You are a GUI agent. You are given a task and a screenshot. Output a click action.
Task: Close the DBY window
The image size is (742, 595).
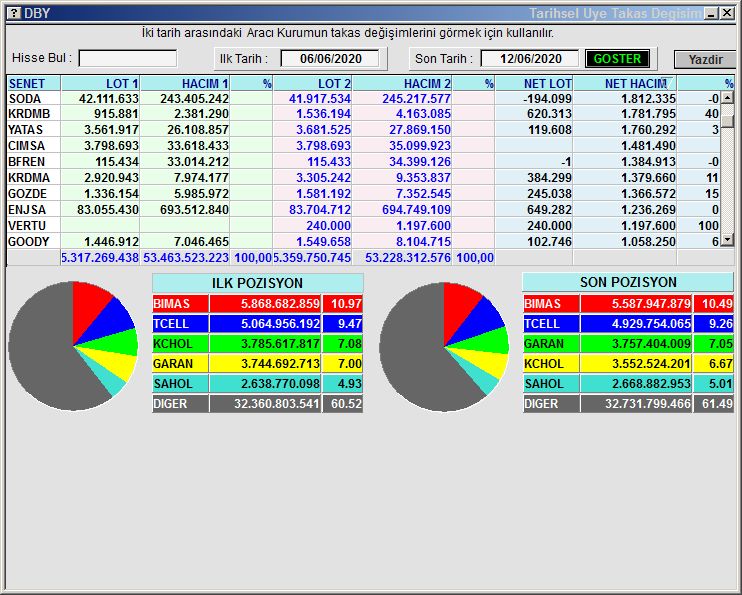pos(727,13)
